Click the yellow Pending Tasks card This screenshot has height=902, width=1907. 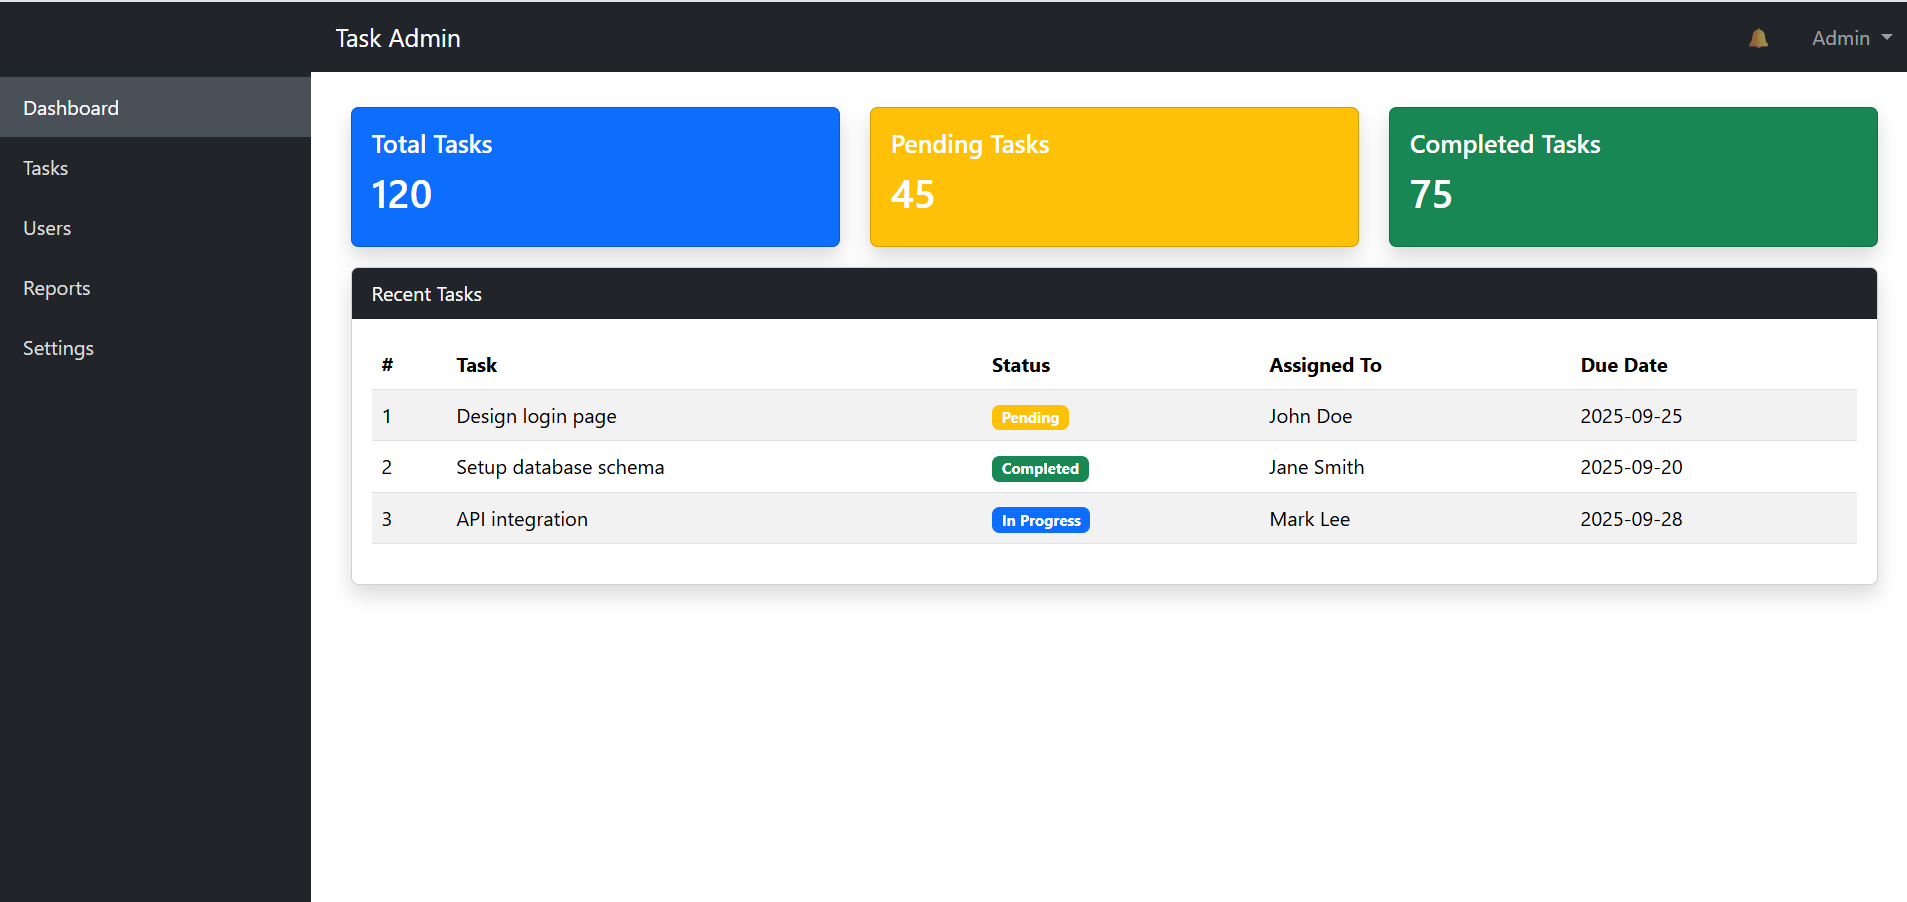[1114, 177]
